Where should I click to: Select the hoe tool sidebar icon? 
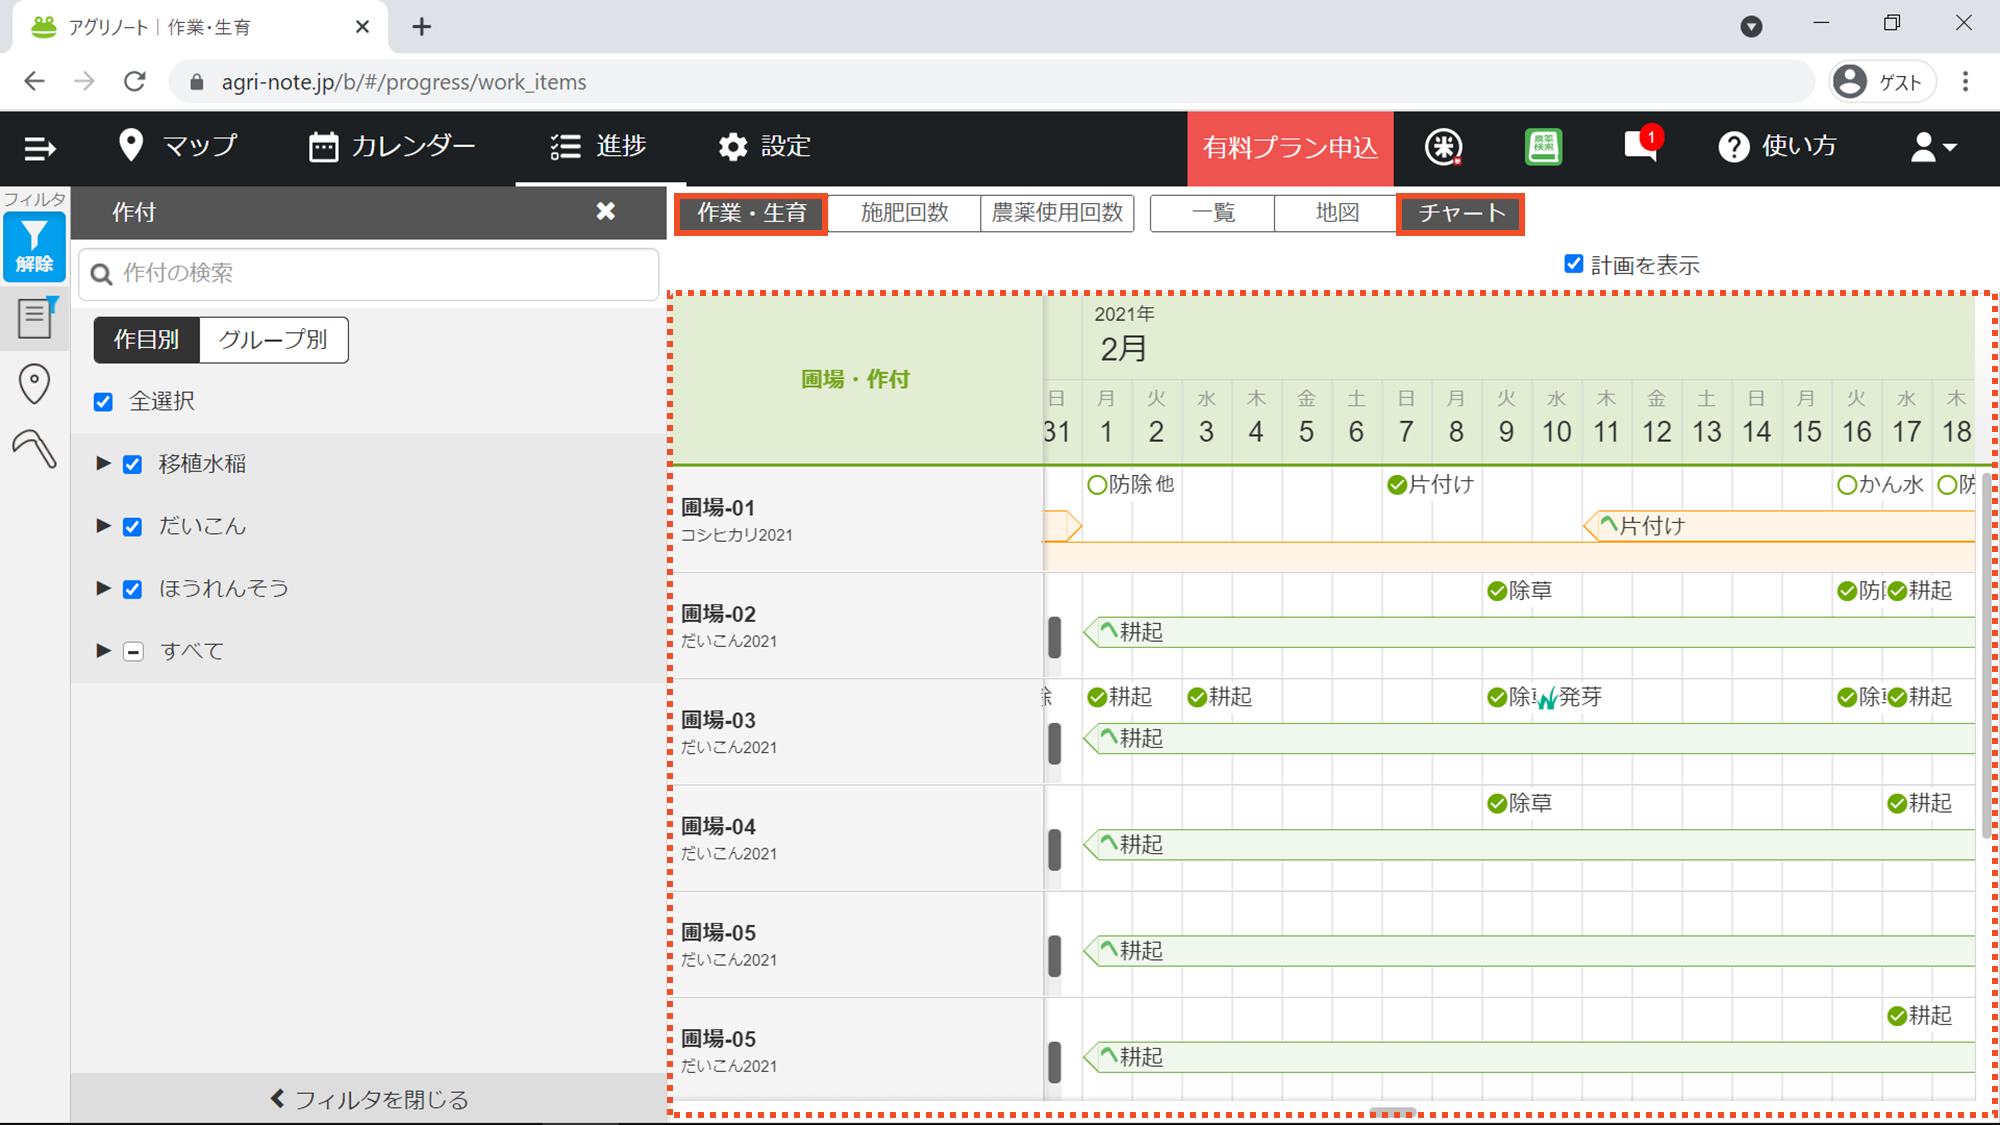point(34,448)
